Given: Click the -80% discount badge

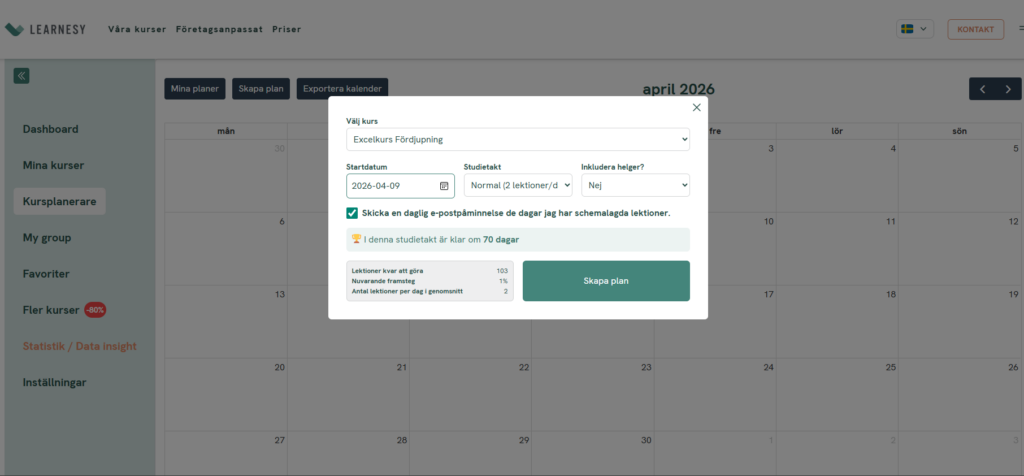Looking at the screenshot, I should click(96, 310).
